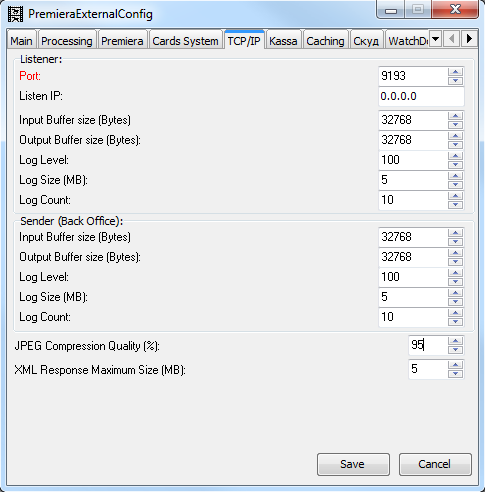Image resolution: width=485 pixels, height=492 pixels.
Task: Click the Listen IP input field
Action: 421,96
